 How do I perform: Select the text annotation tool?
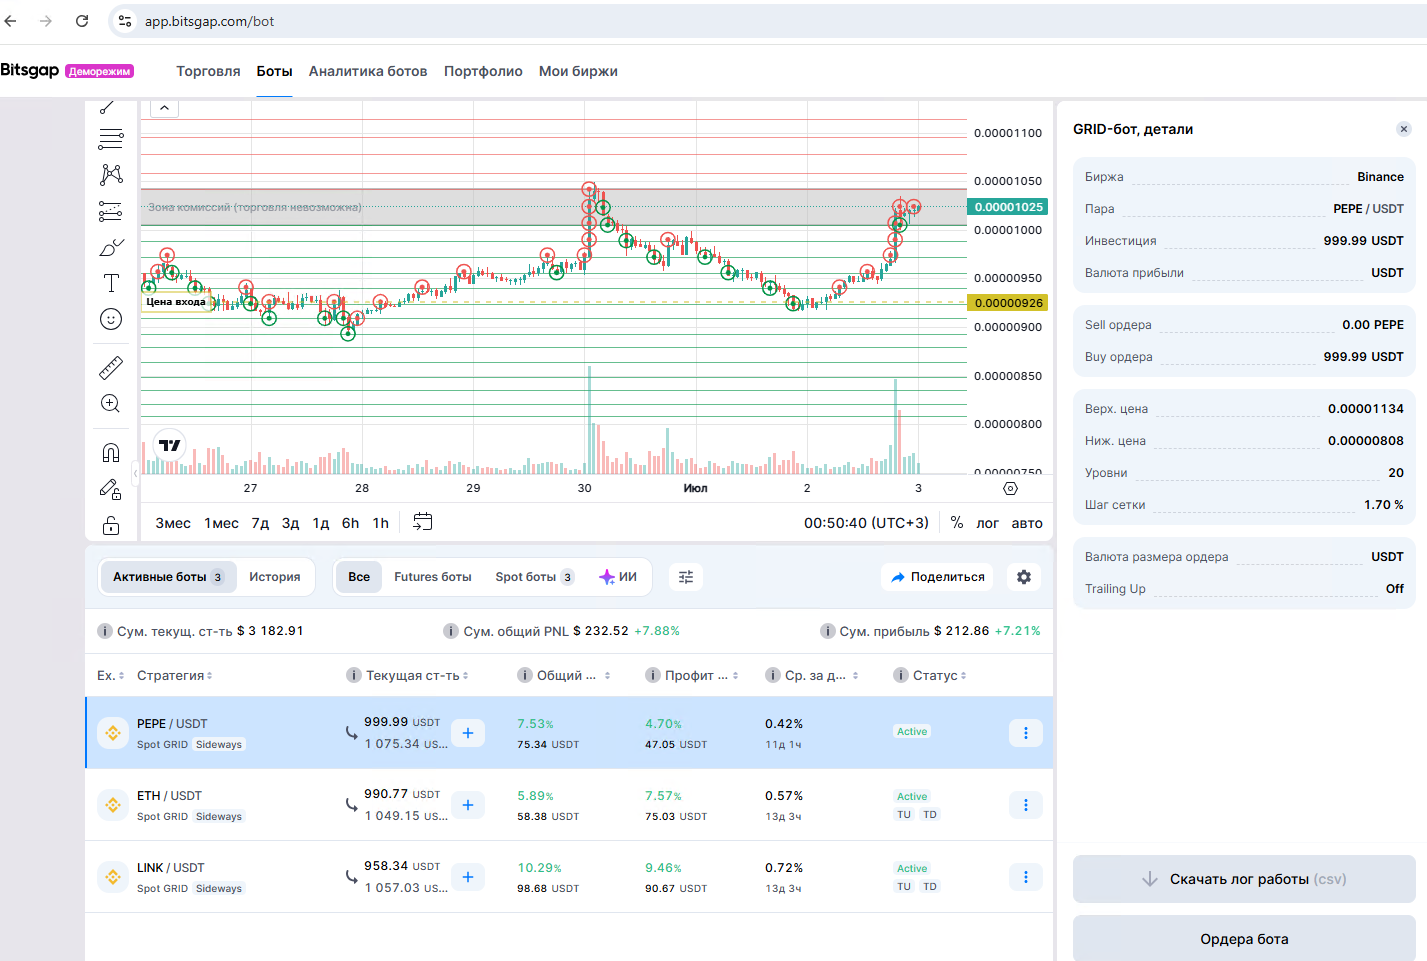click(x=111, y=283)
